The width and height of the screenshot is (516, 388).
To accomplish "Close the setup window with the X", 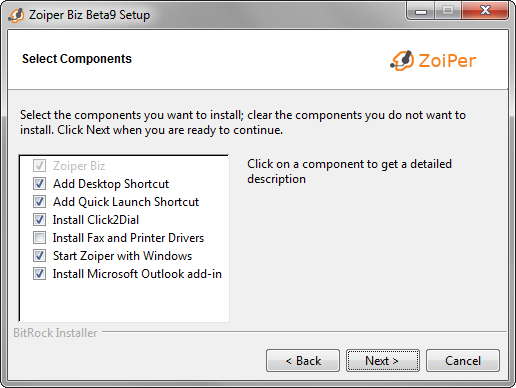I will click(x=485, y=10).
